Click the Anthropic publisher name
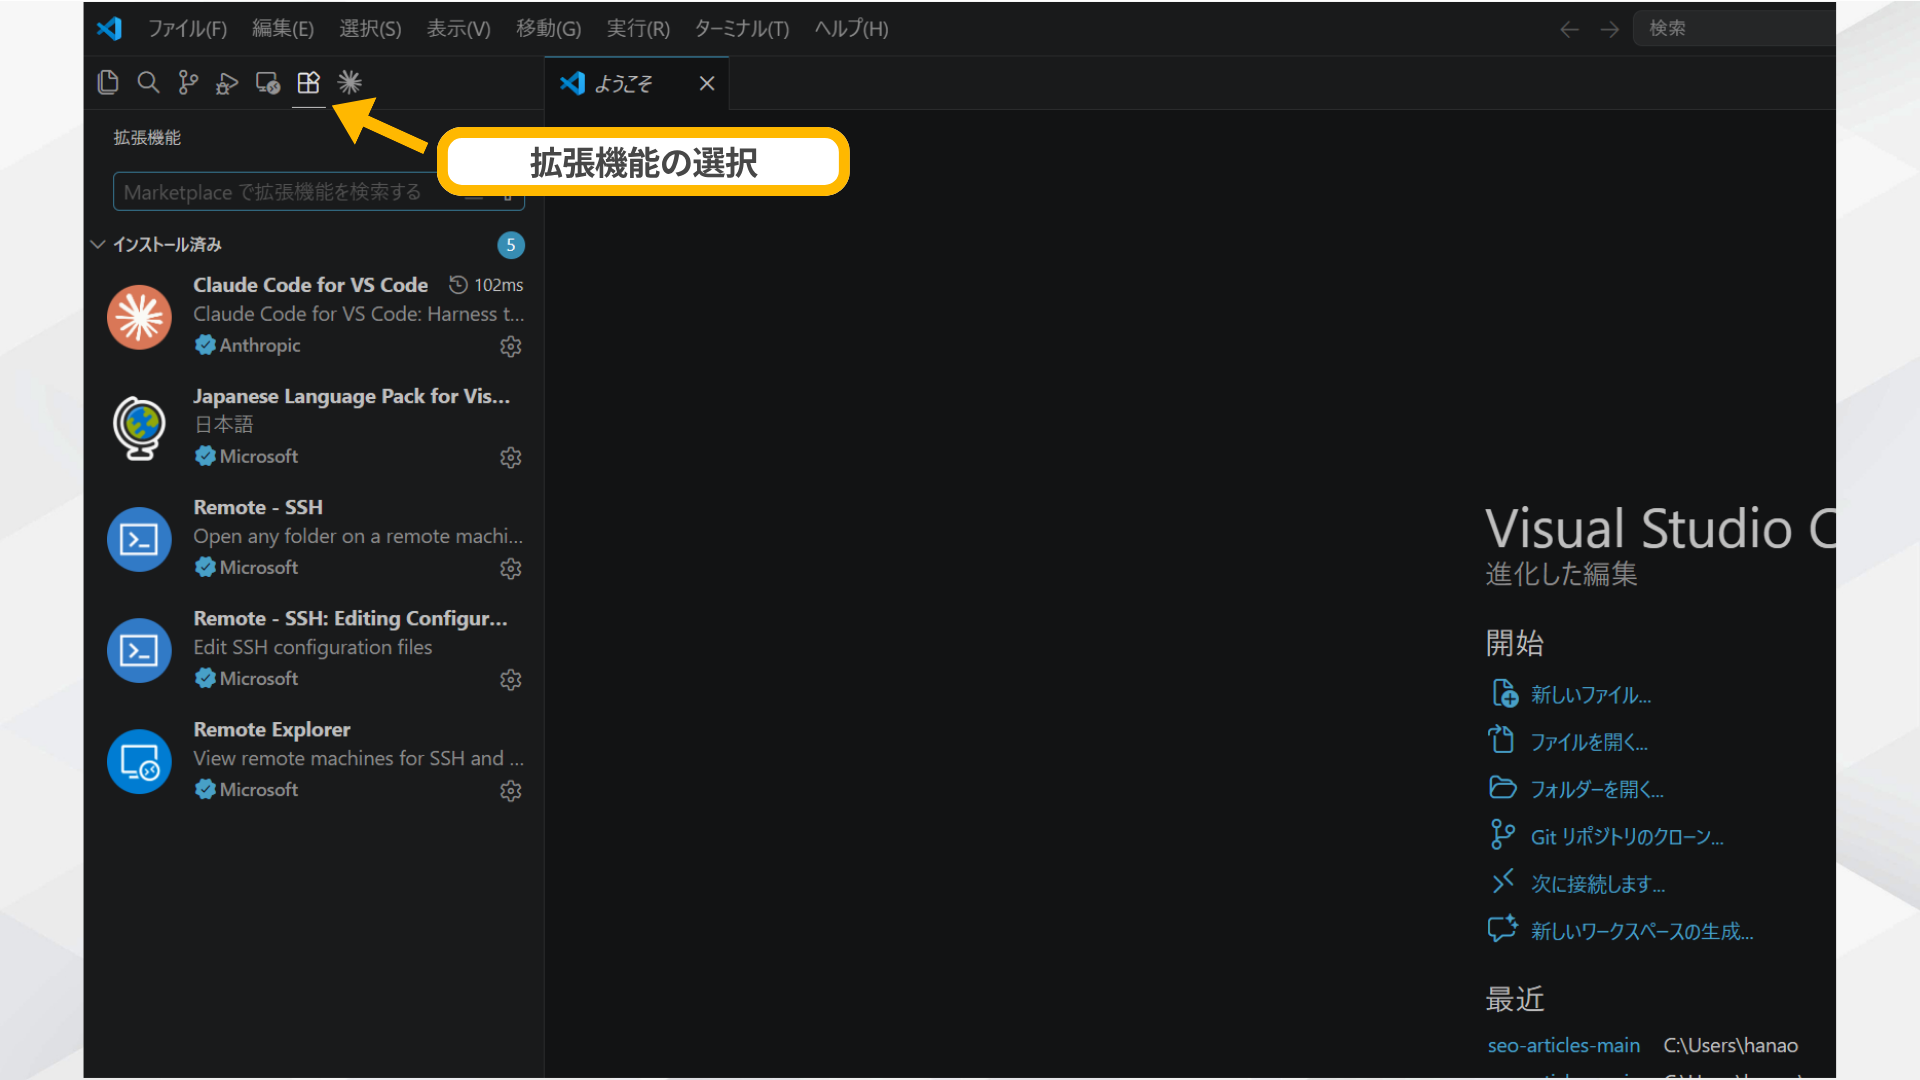Viewport: 1920px width, 1080px height. coord(259,345)
